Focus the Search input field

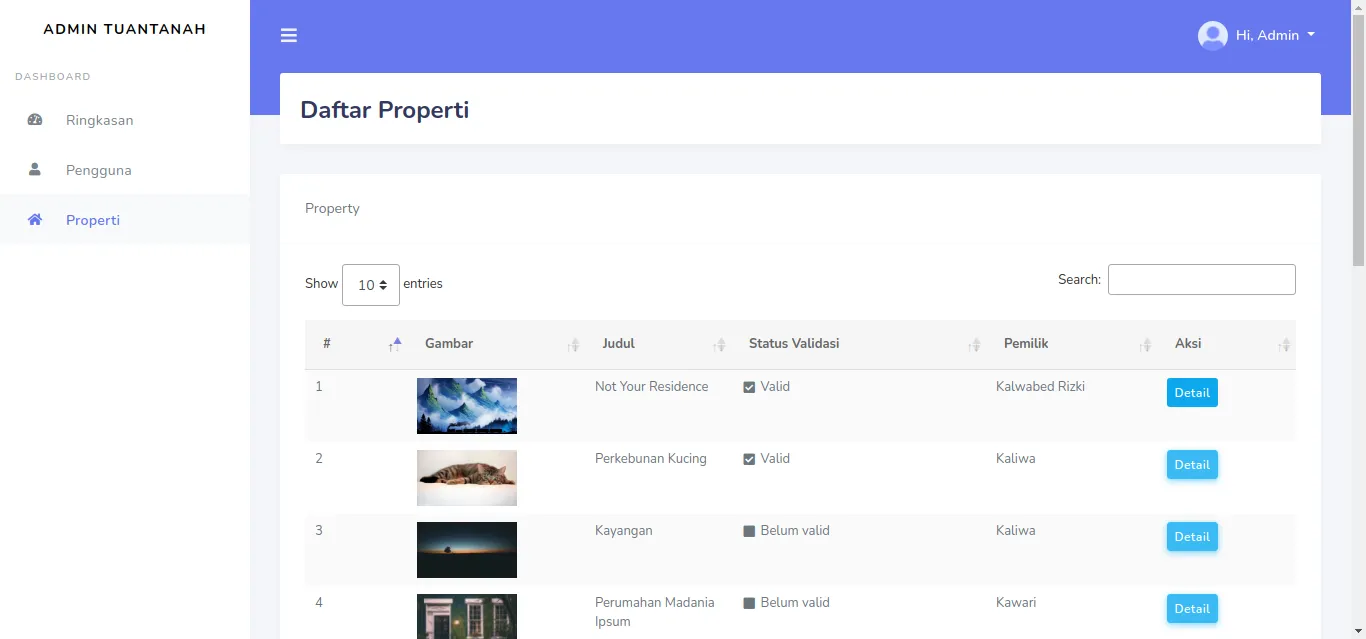[1201, 280]
